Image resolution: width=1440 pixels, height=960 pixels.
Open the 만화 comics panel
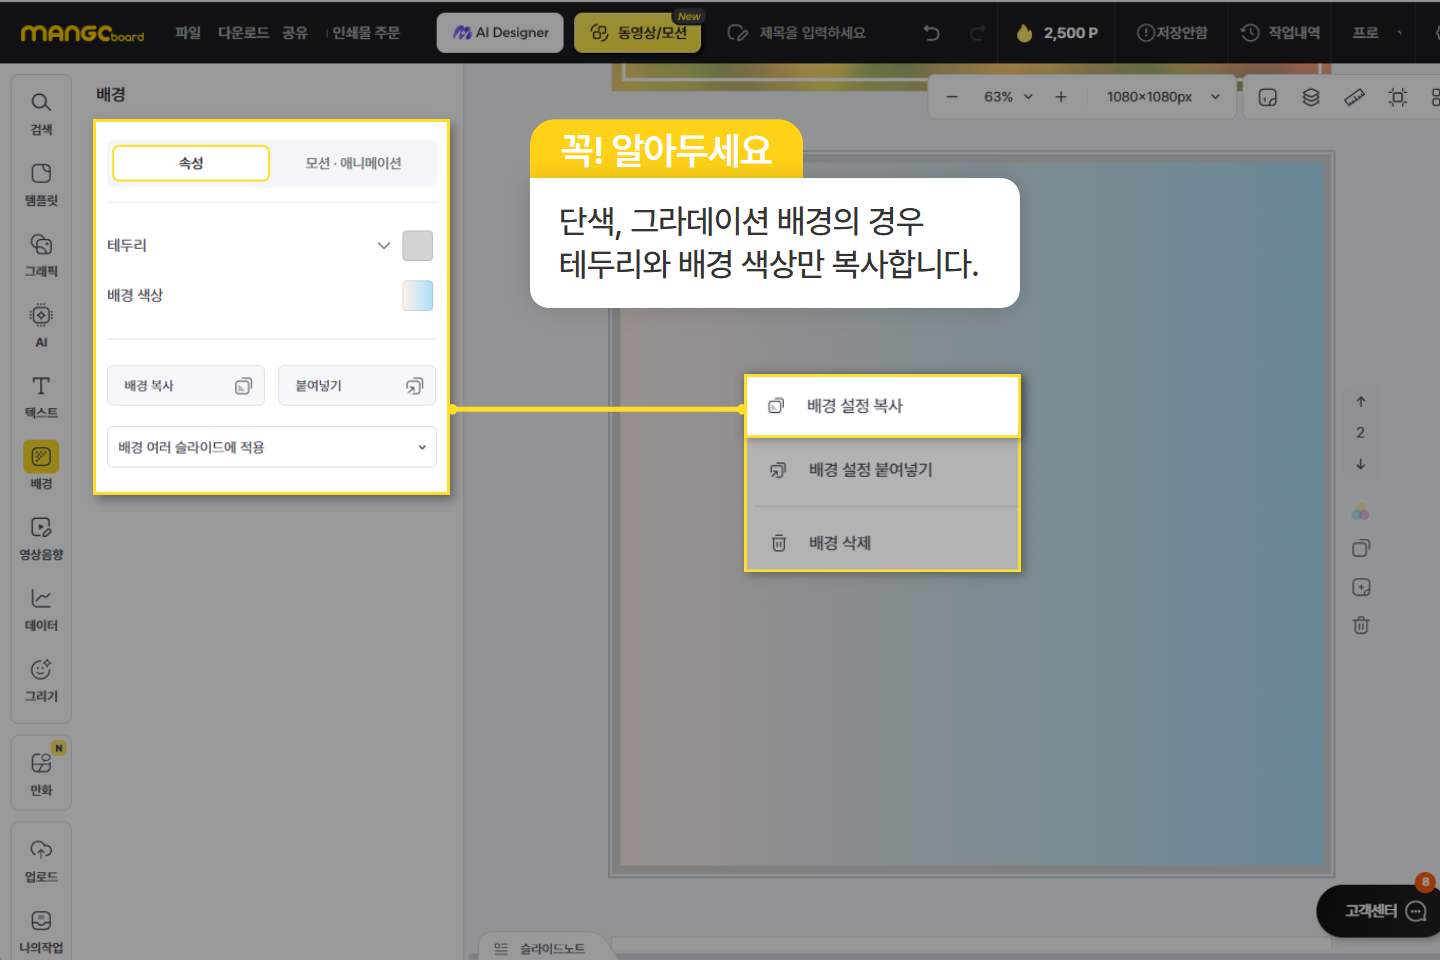click(x=41, y=773)
